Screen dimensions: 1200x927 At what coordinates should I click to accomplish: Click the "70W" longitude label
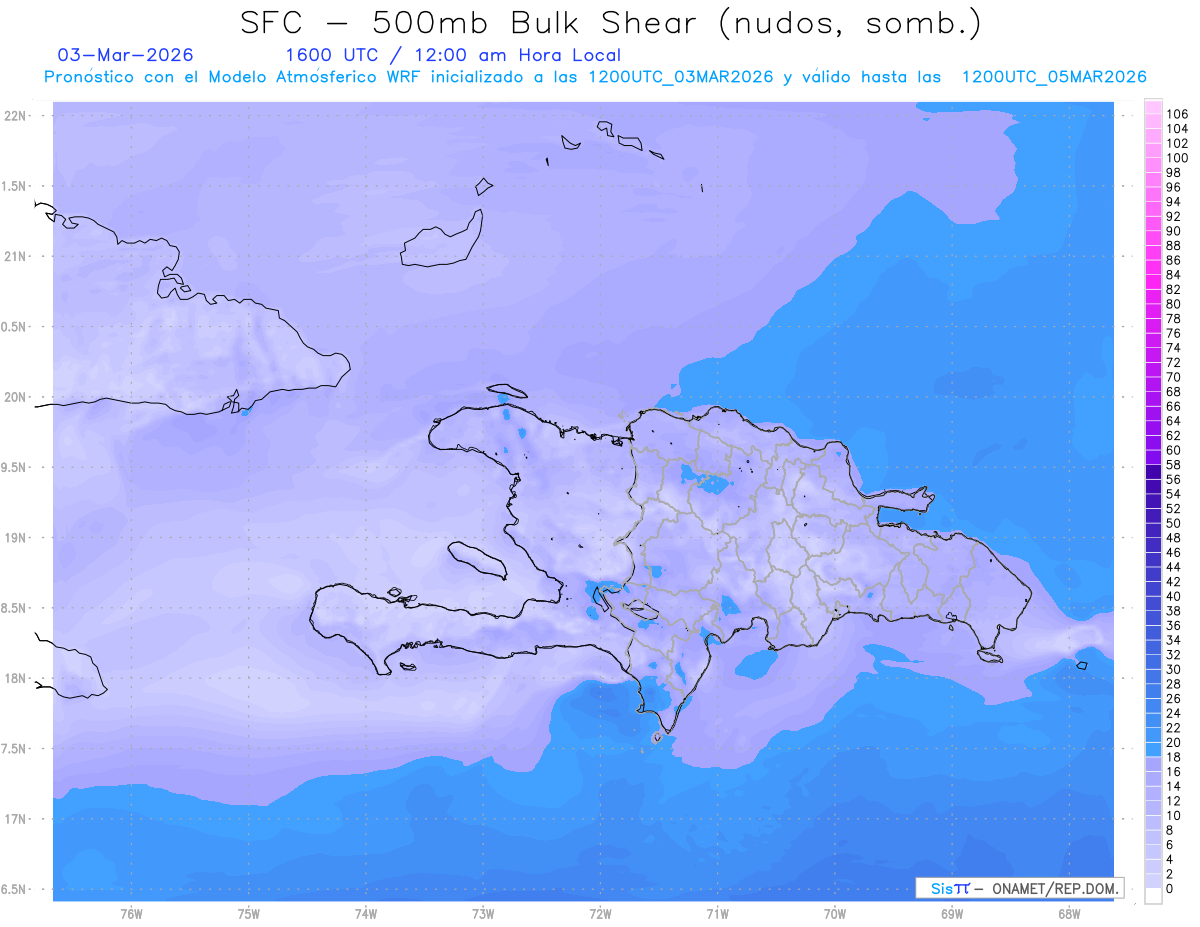(835, 913)
